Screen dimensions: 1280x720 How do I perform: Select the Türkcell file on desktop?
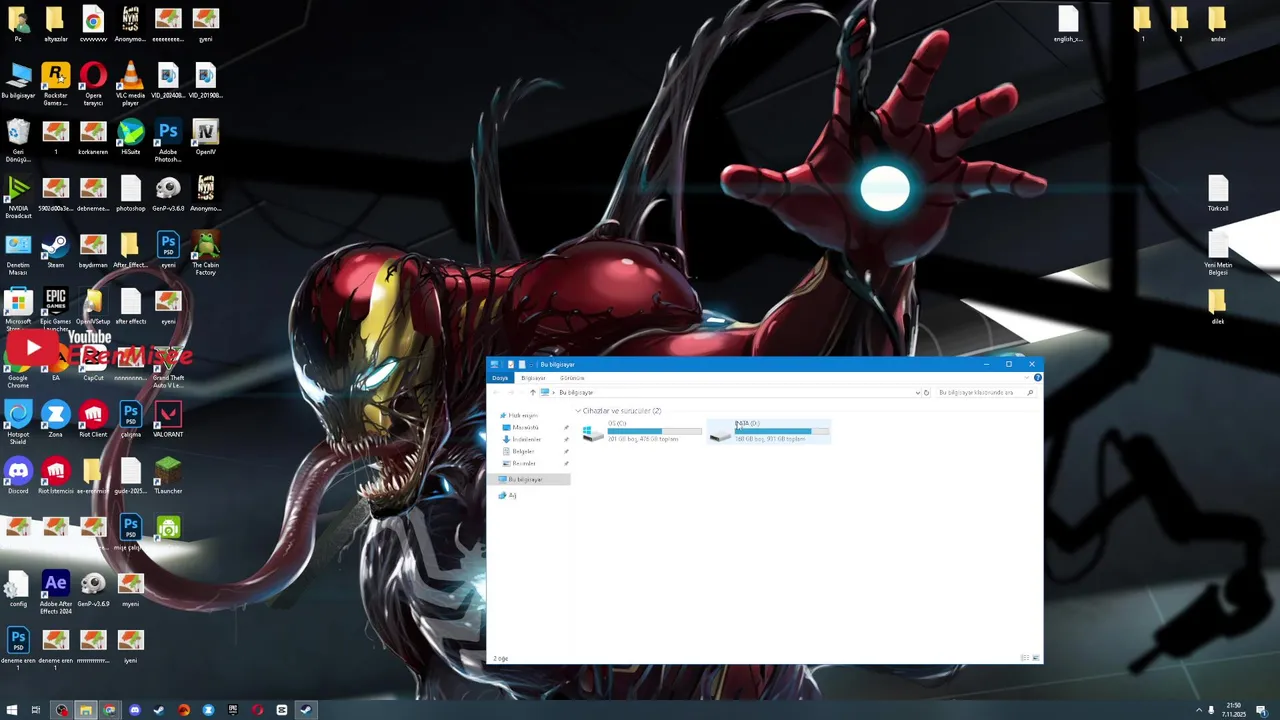(1218, 193)
